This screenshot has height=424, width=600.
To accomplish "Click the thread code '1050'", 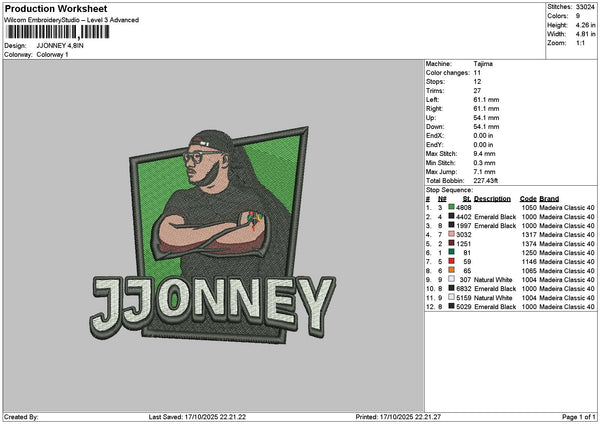I will click(529, 208).
